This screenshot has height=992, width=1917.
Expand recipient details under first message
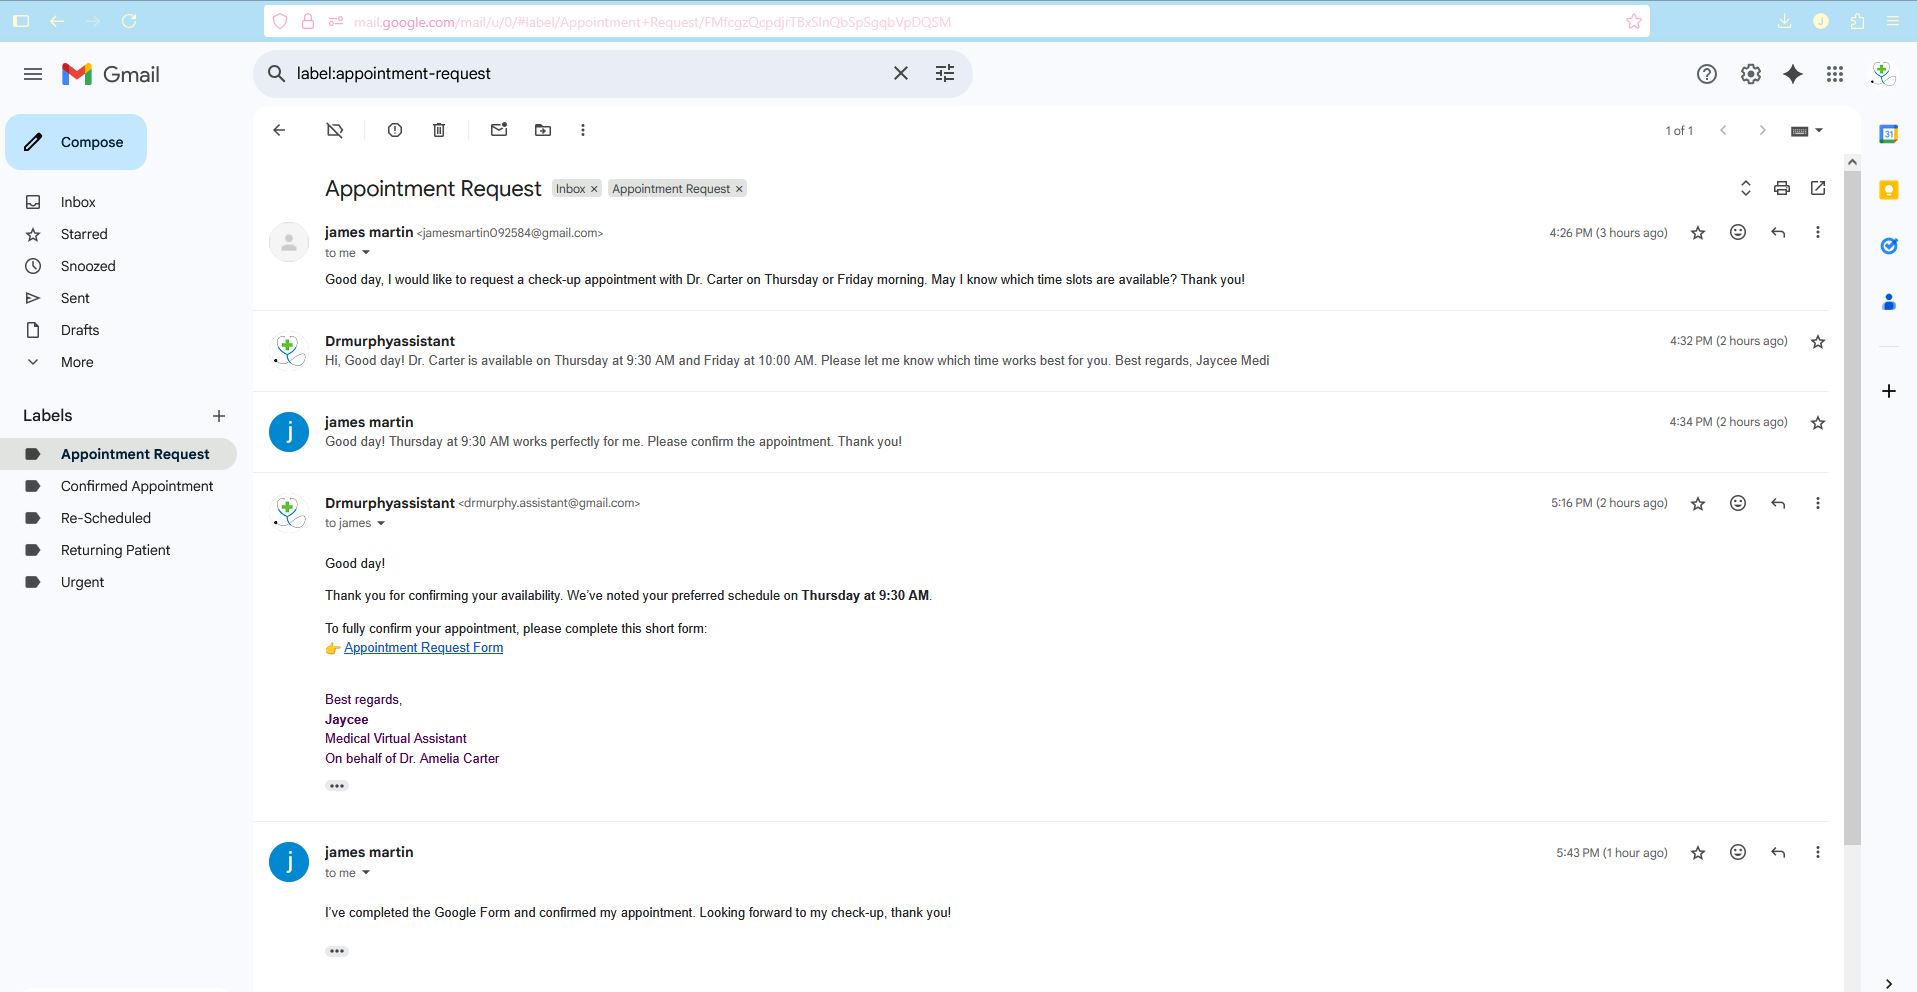tap(366, 253)
